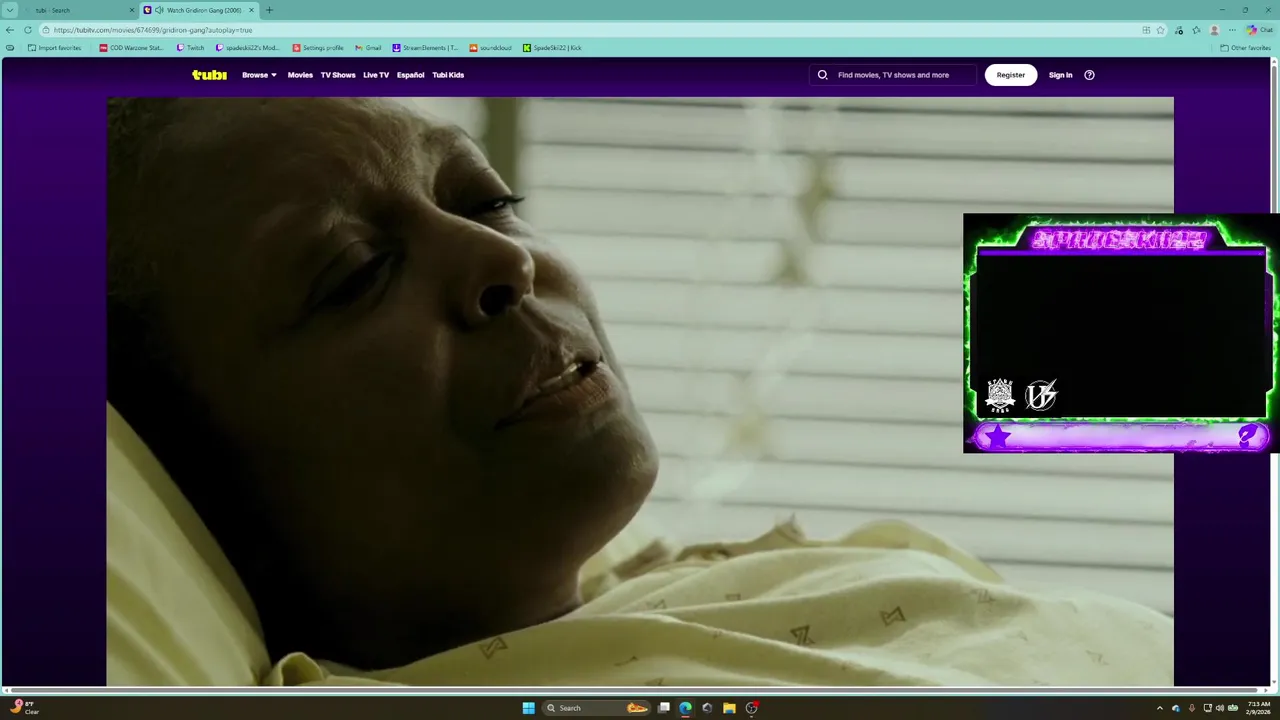The width and height of the screenshot is (1280, 720).
Task: Open File Explorer from taskbar
Action: pos(729,708)
